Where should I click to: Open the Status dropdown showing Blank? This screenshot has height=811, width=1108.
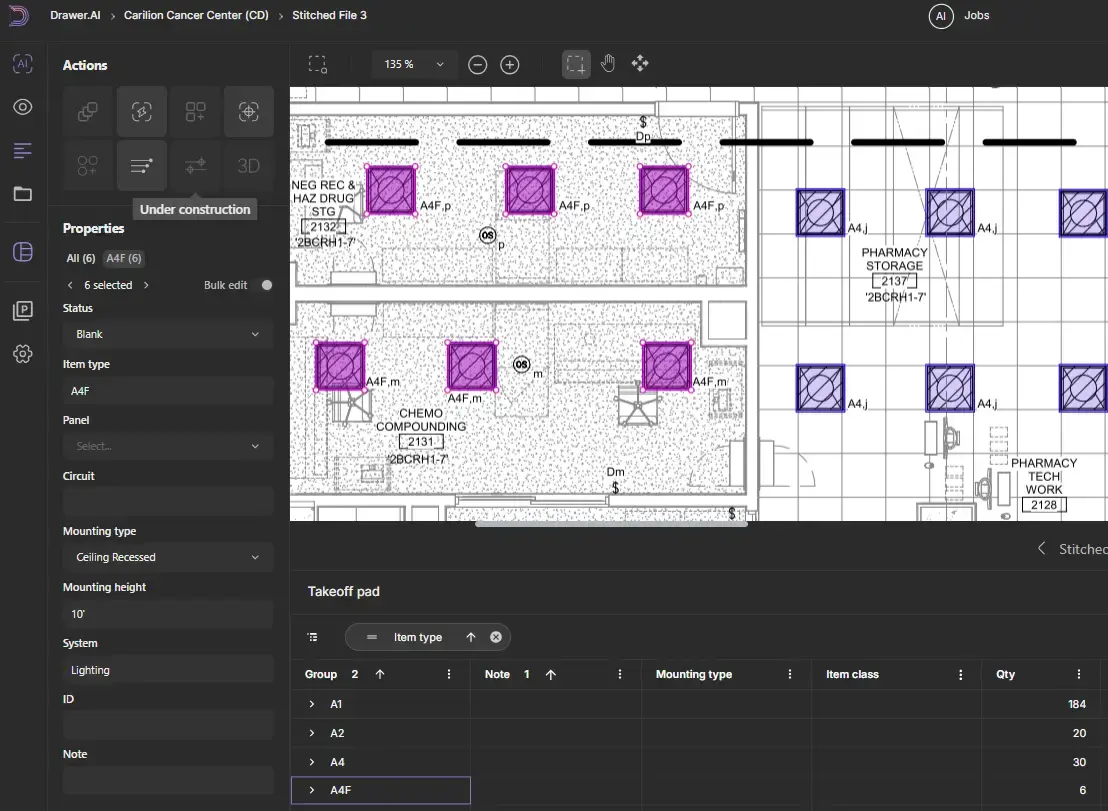coord(168,334)
